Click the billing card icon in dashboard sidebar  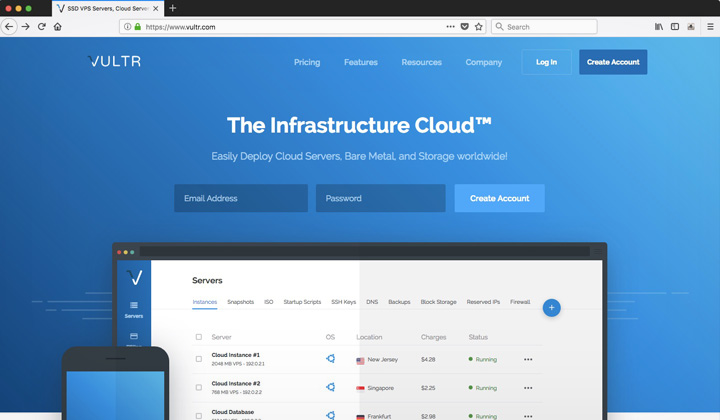tap(134, 336)
